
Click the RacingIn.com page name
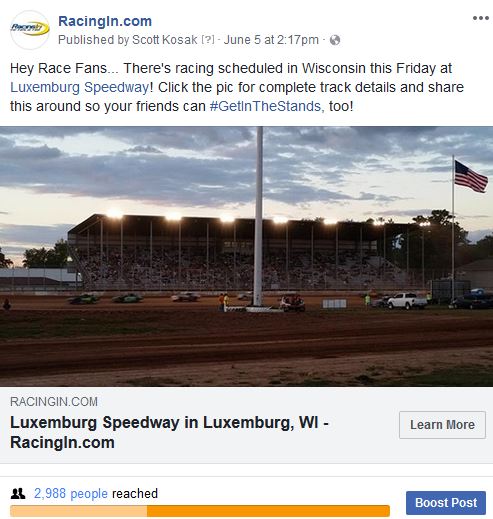105,21
